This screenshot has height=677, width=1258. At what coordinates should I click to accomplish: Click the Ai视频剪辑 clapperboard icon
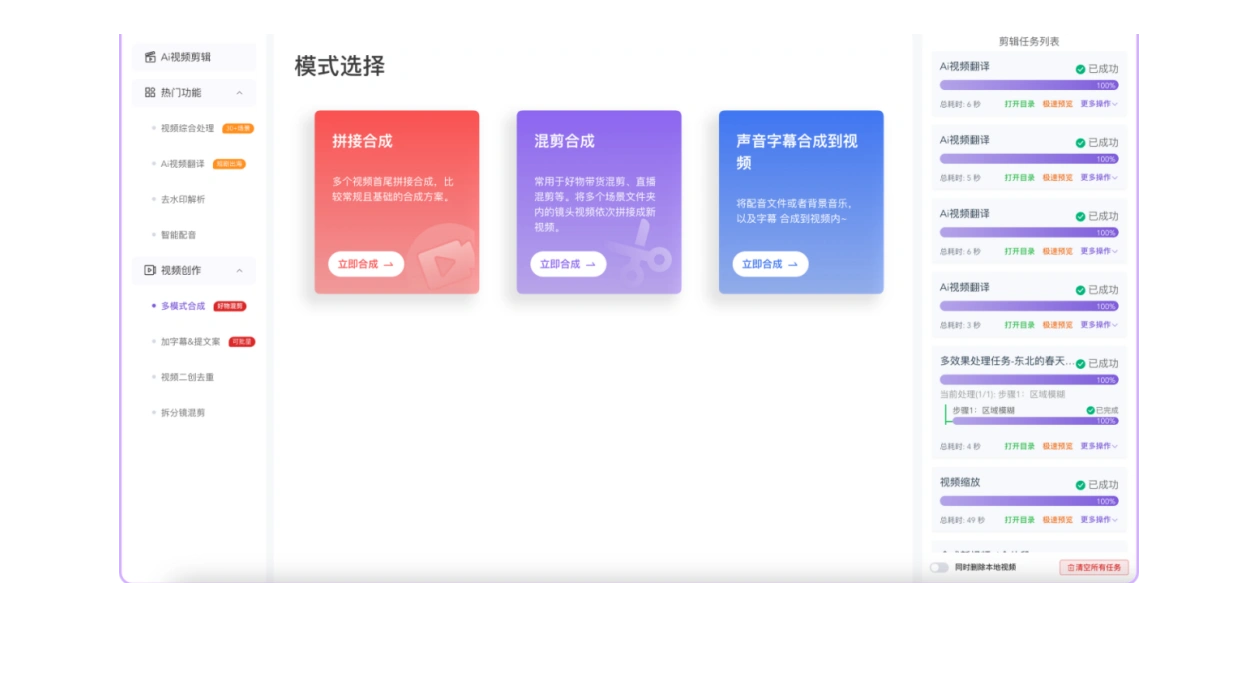150,57
